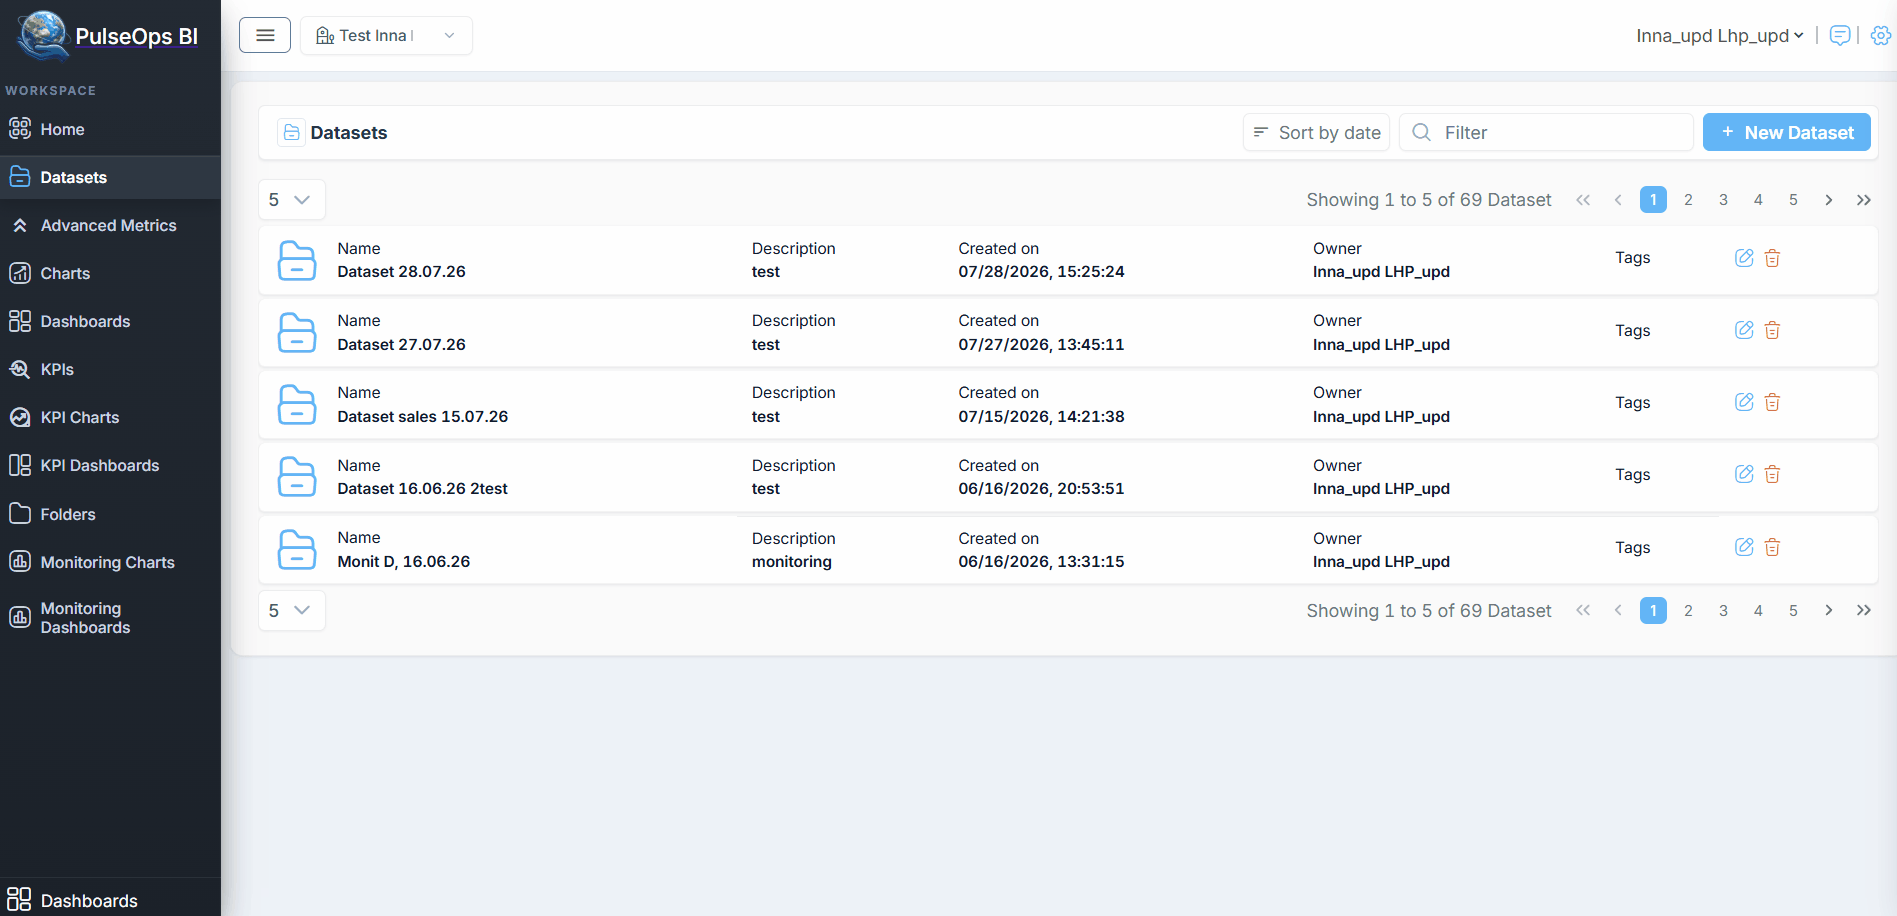
Task: Click Tags on Dataset 16.06.26 2test row
Action: [1632, 474]
